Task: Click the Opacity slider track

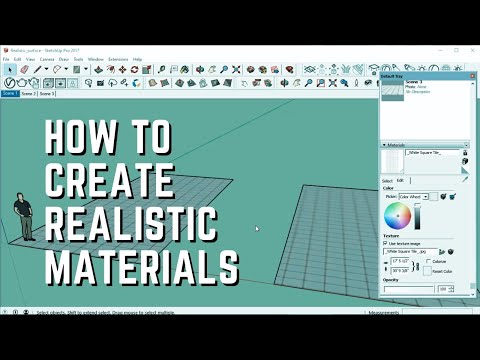Action: 409,289
